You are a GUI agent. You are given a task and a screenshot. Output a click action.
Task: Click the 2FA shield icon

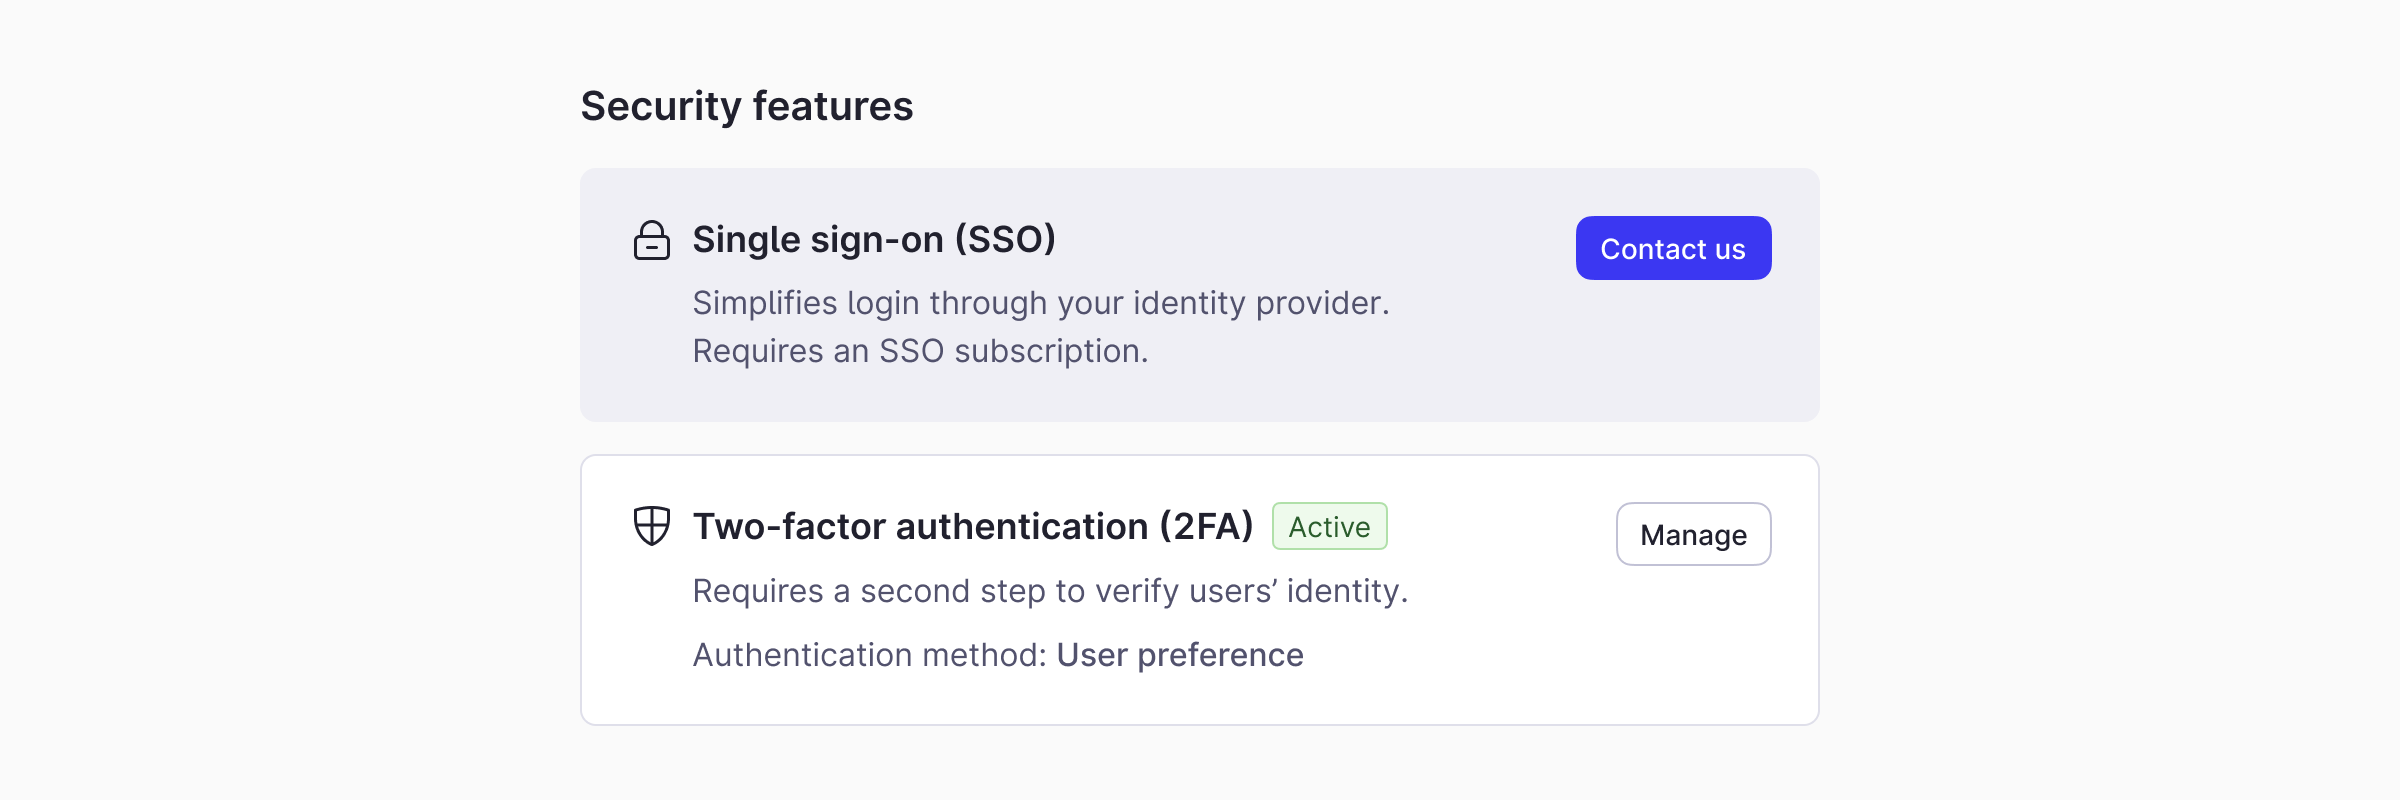[x=652, y=526]
